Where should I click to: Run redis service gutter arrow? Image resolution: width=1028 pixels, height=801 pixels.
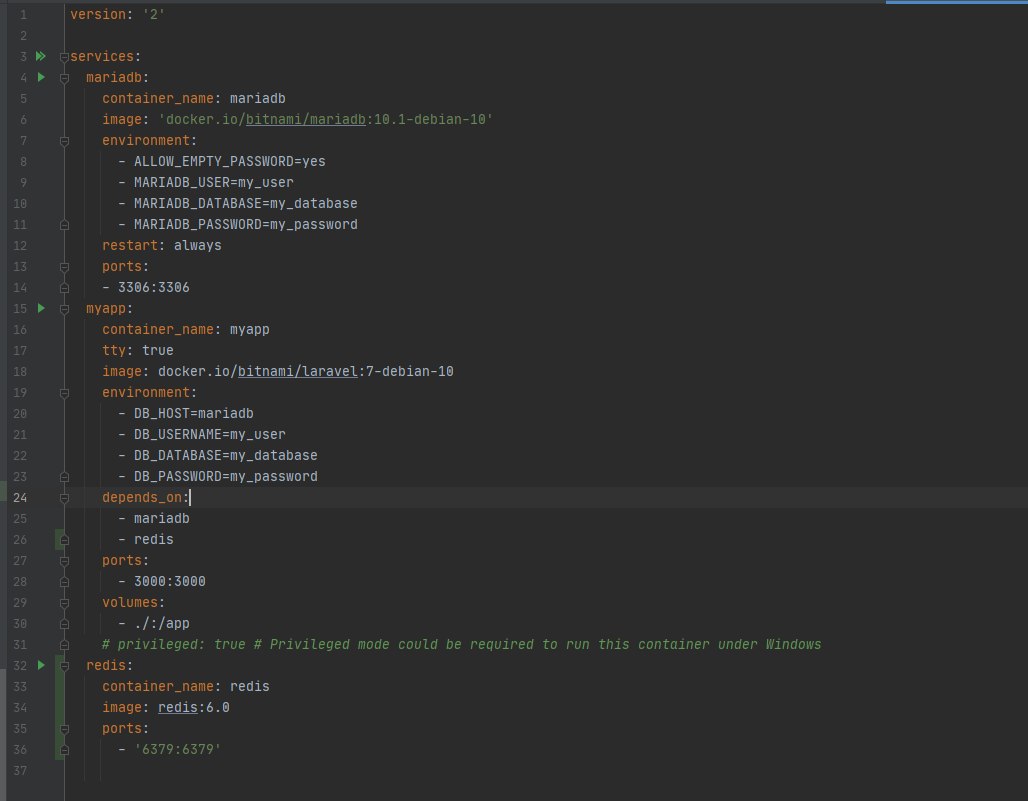pyautogui.click(x=41, y=665)
